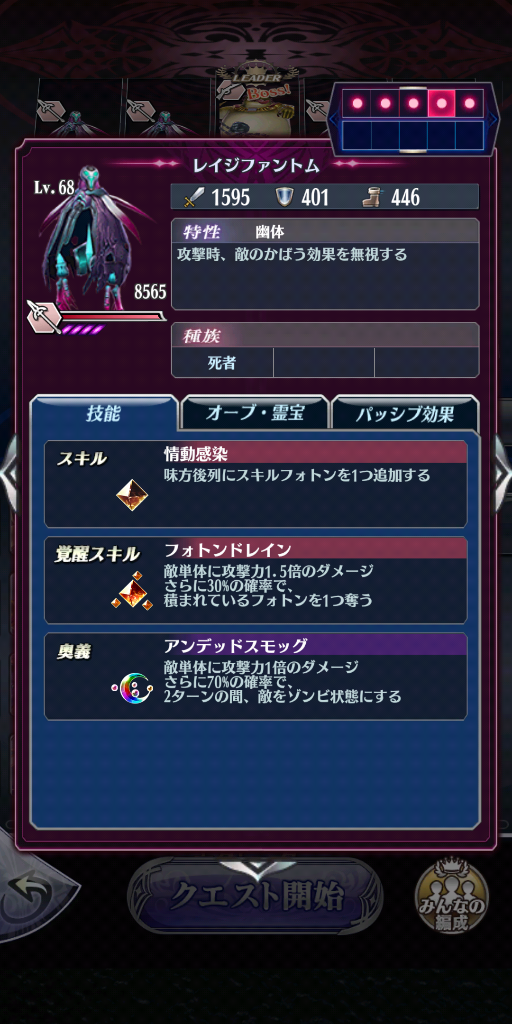Image resolution: width=512 pixels, height=1024 pixels.
Task: Click the awakening skill multi-crystal icon
Action: (x=132, y=591)
